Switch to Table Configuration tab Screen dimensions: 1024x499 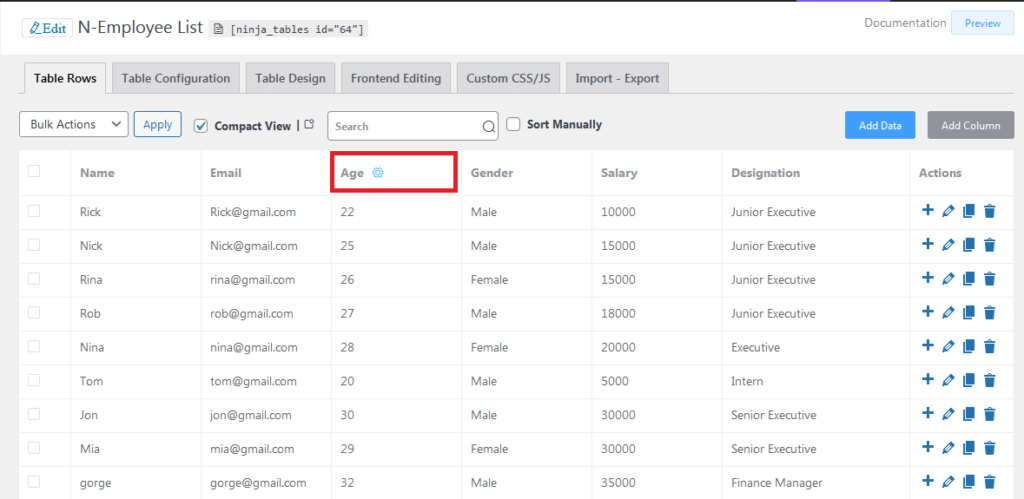click(176, 78)
